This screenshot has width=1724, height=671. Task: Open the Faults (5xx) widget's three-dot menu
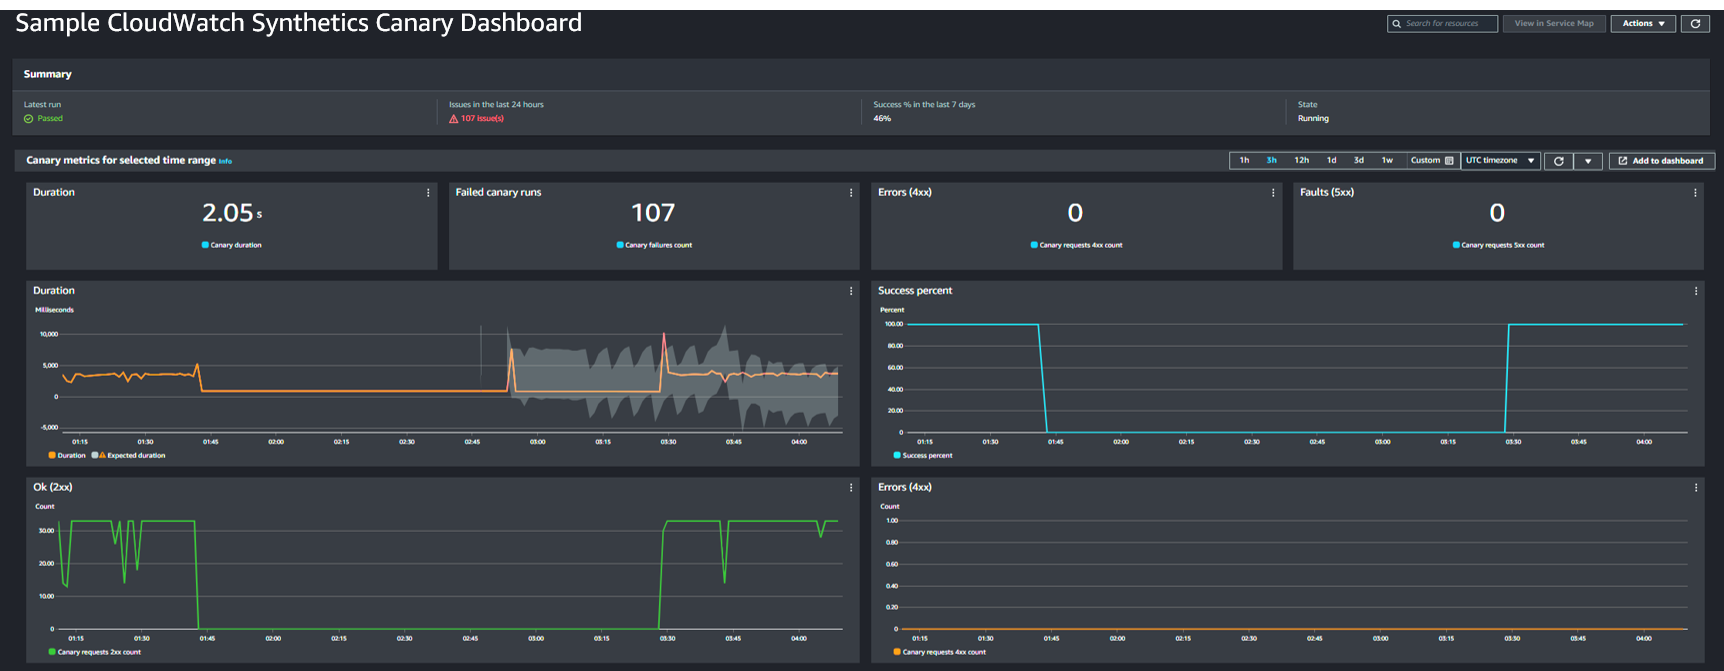coord(1695,193)
